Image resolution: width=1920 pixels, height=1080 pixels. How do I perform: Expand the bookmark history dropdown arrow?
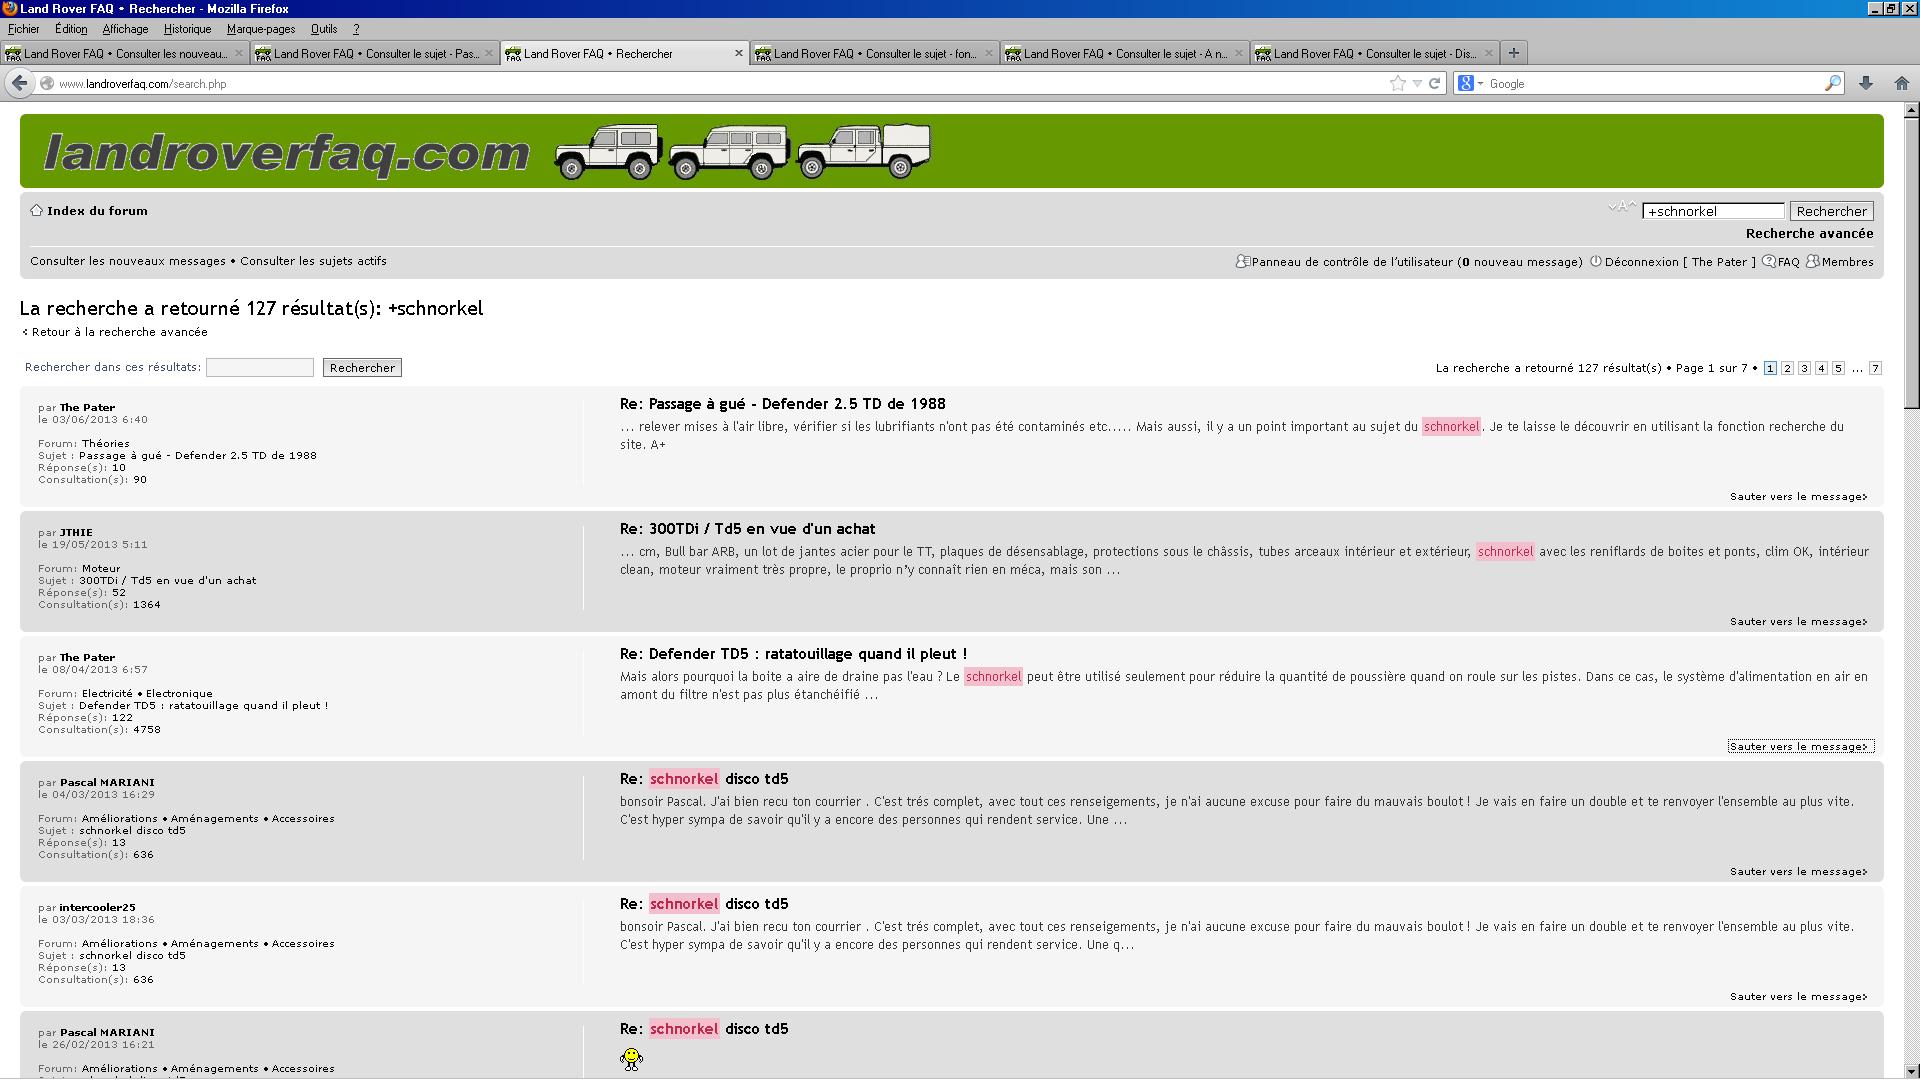pos(1417,84)
